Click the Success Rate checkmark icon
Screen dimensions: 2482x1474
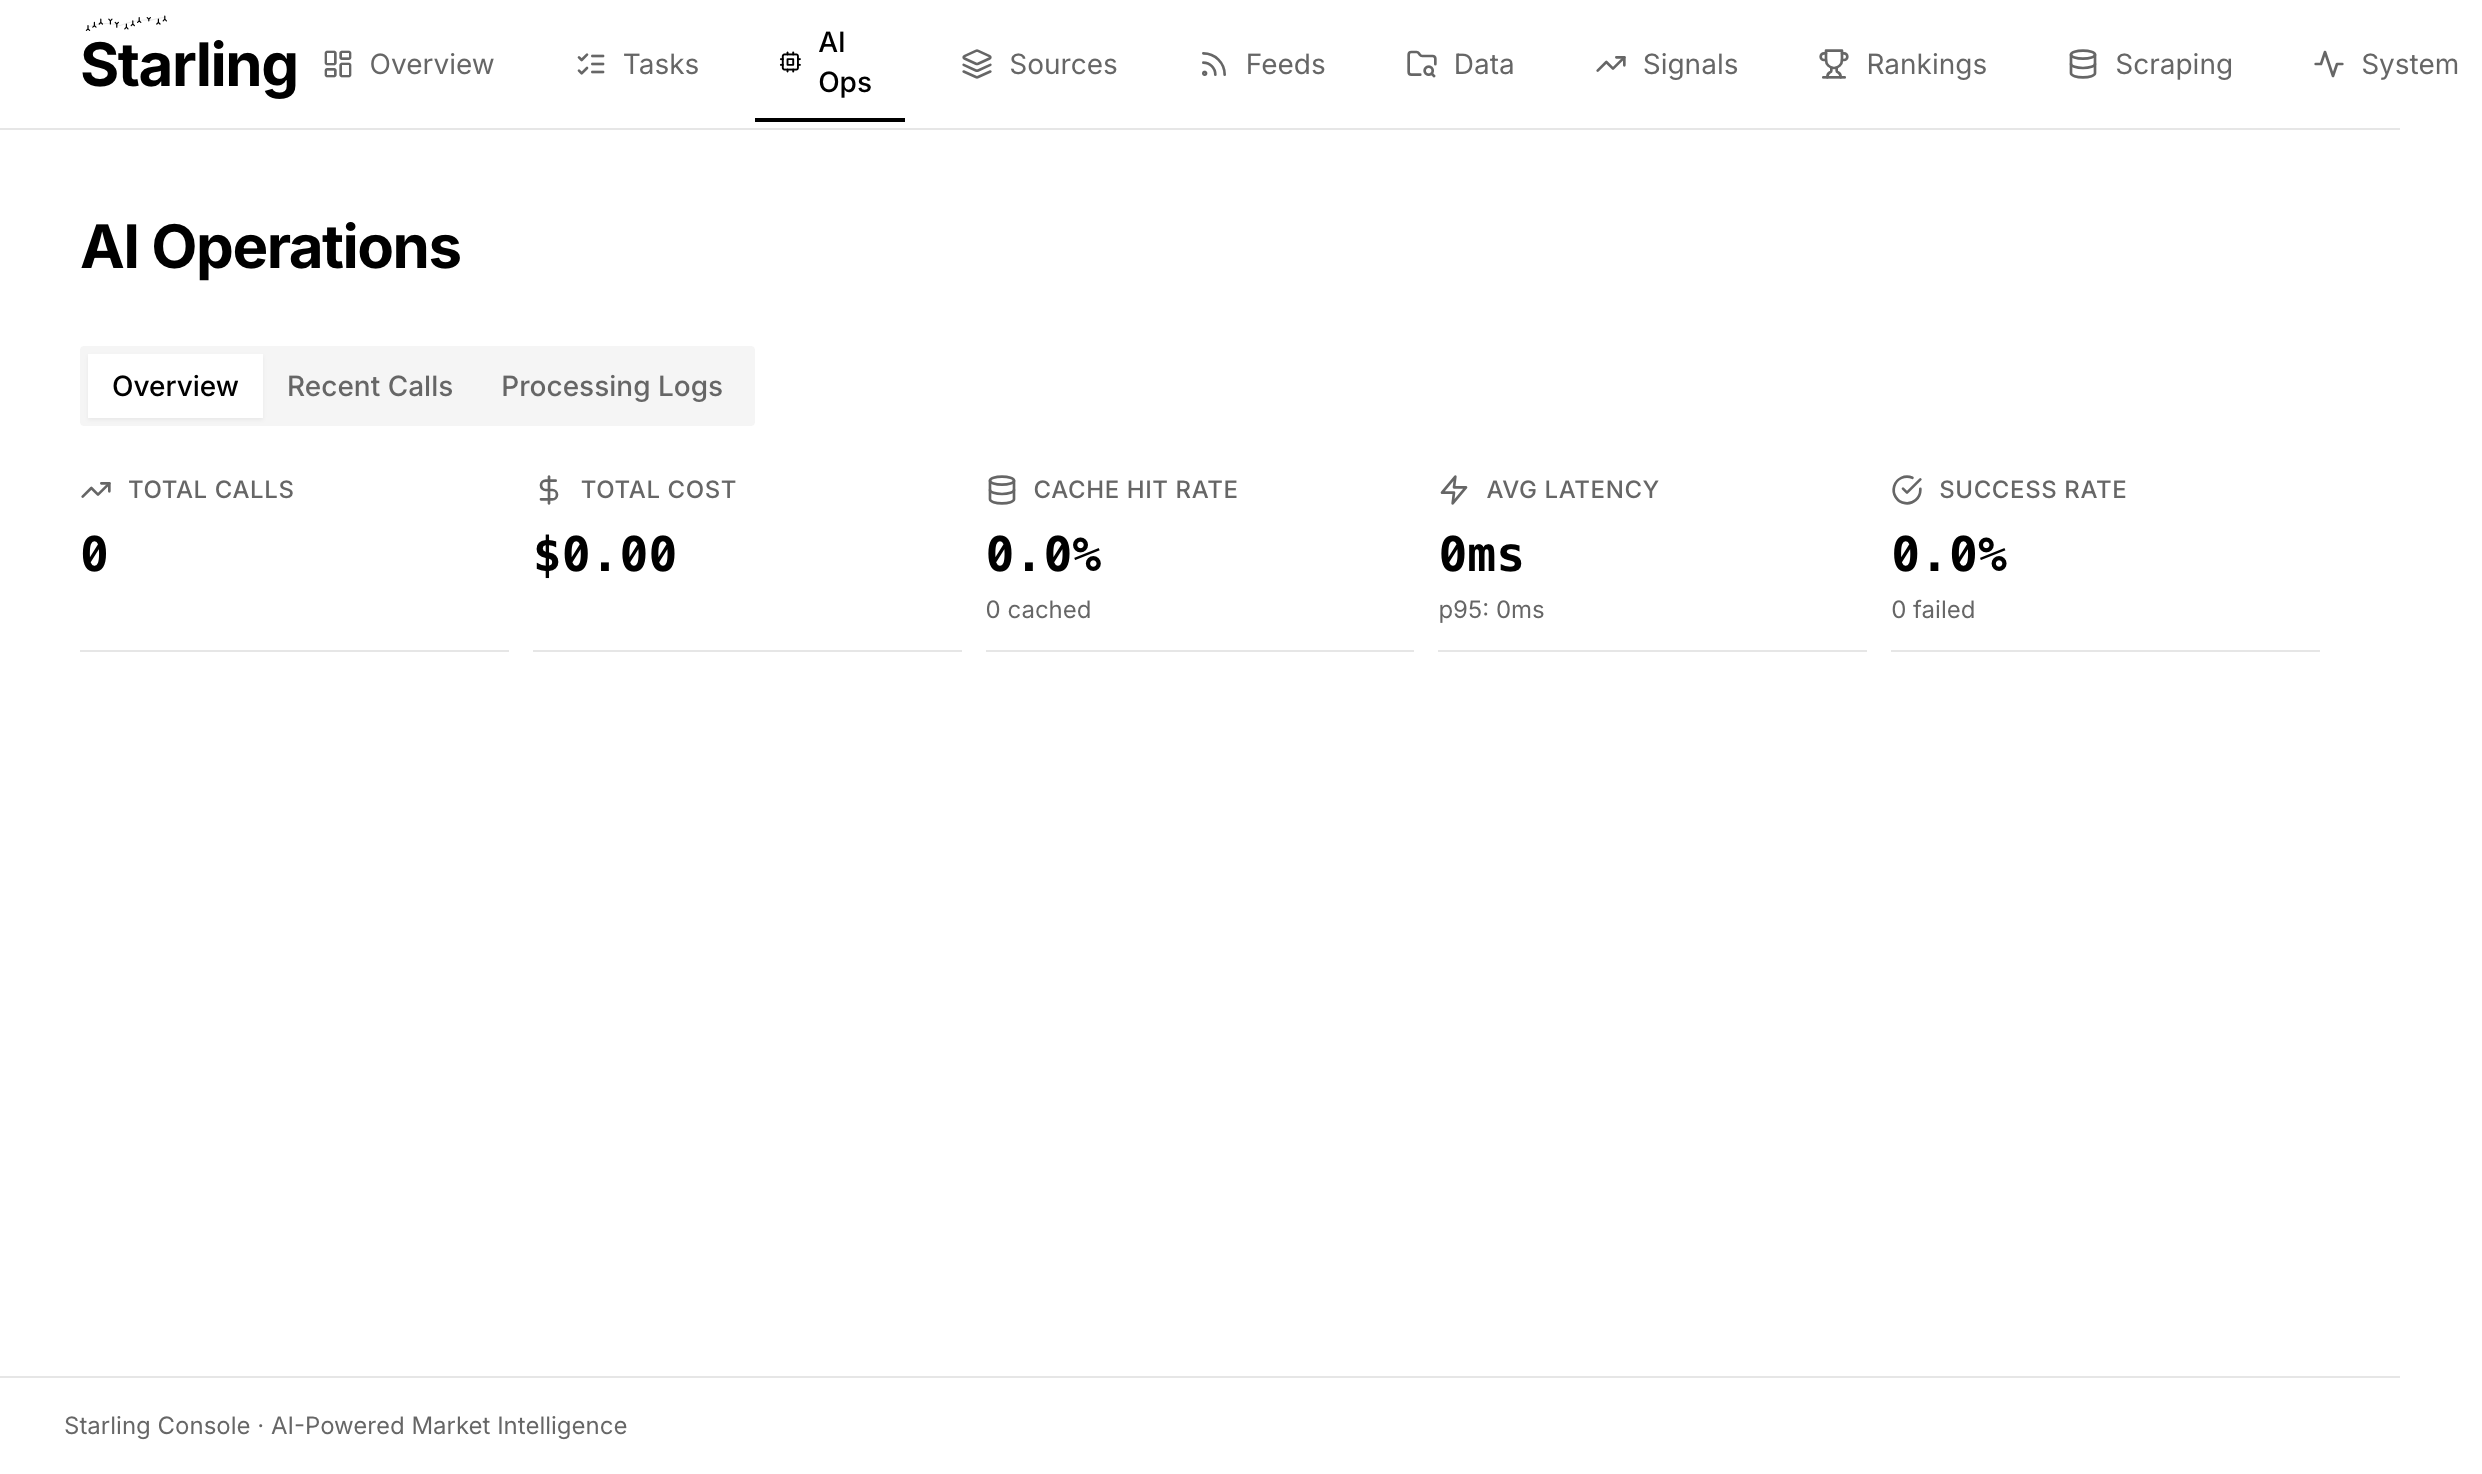1906,489
